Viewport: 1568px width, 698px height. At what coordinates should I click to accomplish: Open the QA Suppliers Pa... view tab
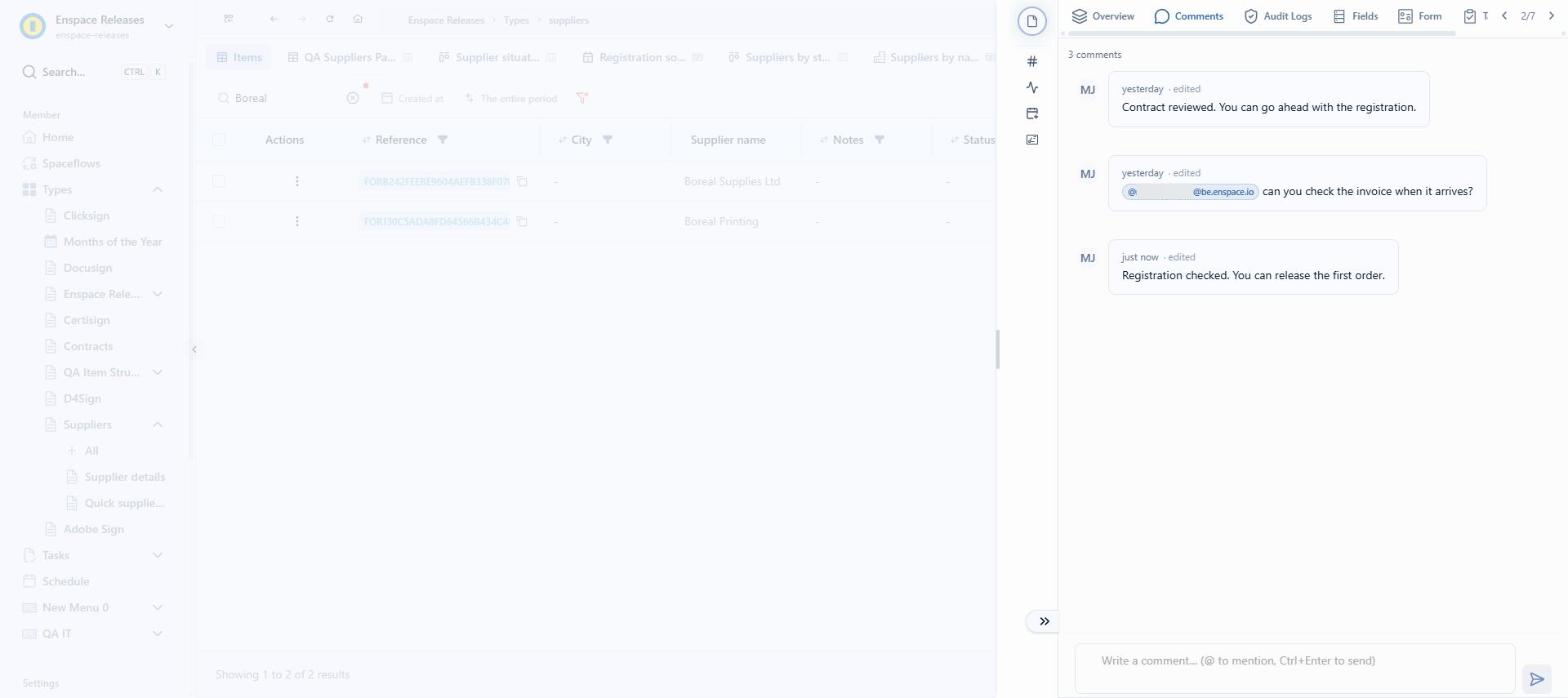click(x=348, y=57)
